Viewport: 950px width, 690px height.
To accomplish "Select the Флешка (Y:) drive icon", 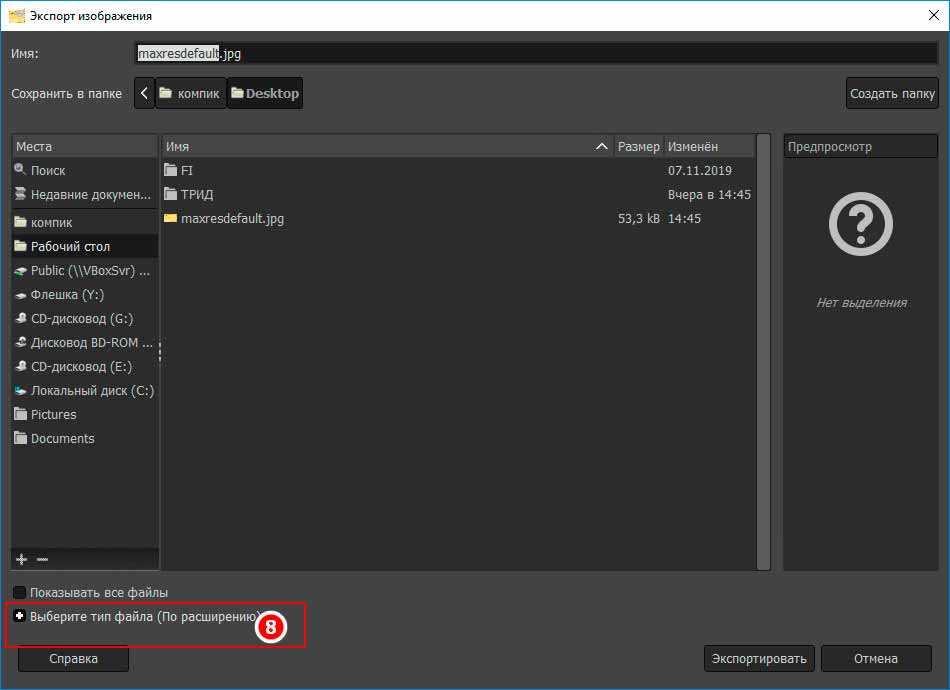I will click(21, 295).
